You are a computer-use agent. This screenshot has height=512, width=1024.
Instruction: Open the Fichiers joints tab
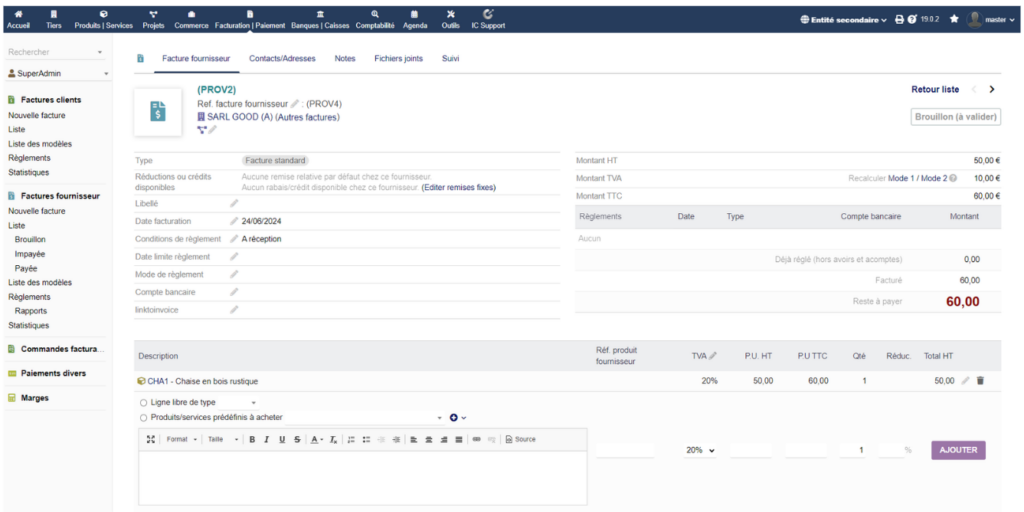tap(398, 59)
